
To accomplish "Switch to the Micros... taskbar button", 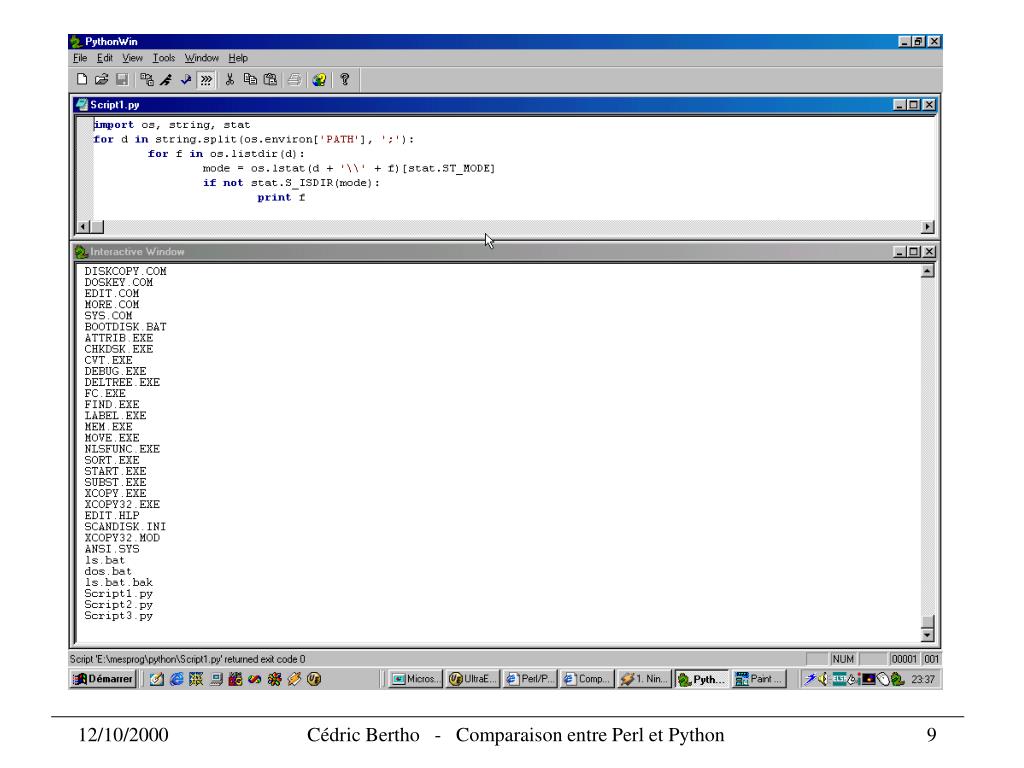I will click(x=416, y=679).
